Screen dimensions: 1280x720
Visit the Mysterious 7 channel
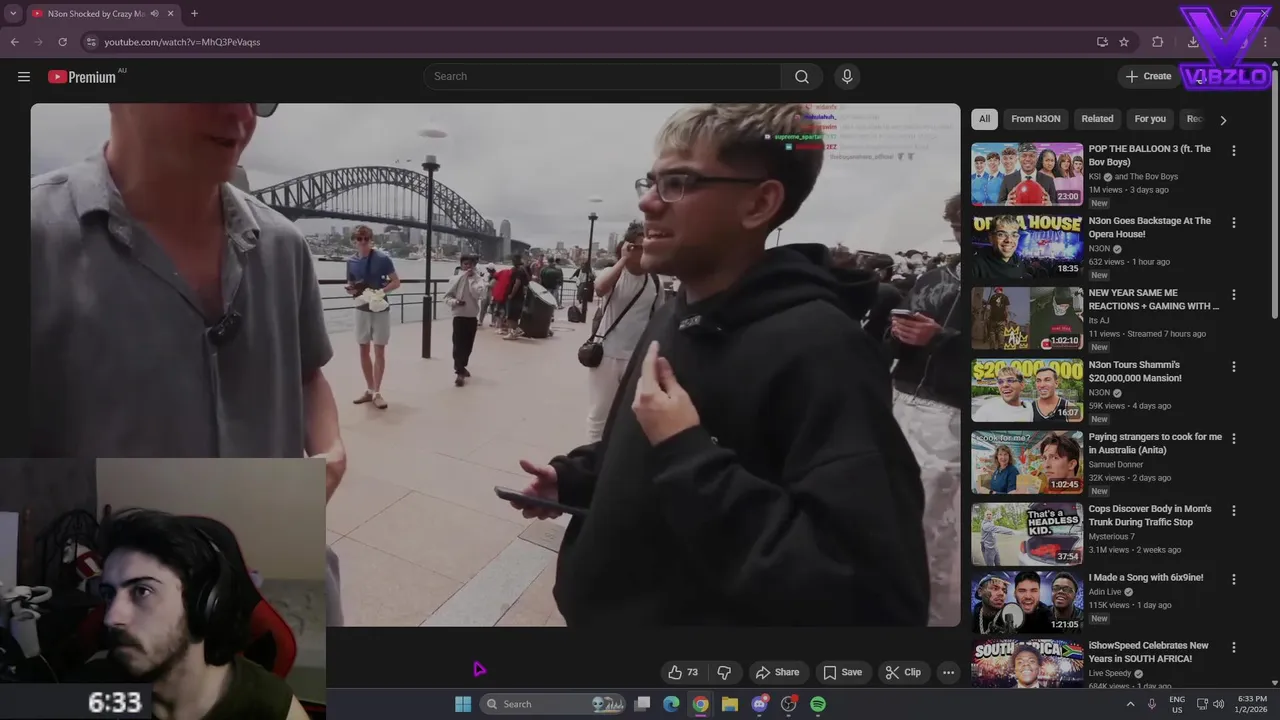[x=1111, y=537]
